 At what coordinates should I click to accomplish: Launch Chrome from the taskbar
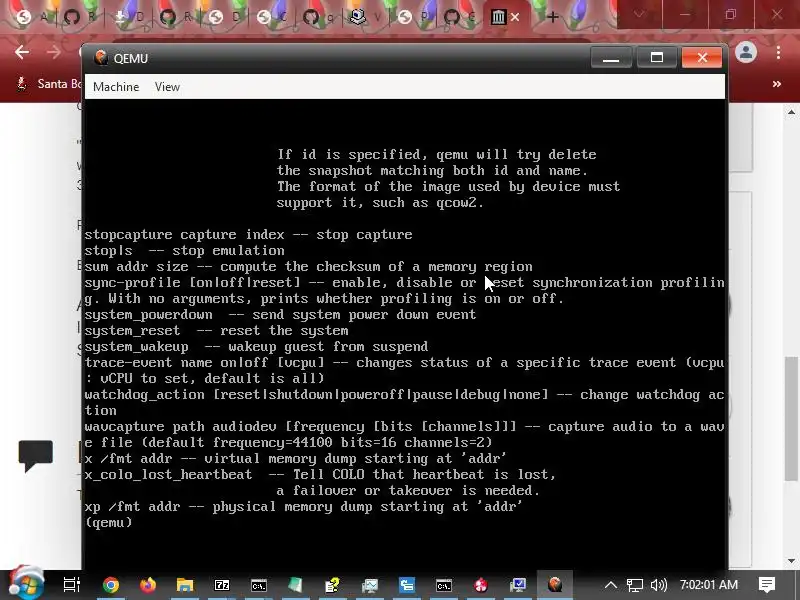pos(110,585)
